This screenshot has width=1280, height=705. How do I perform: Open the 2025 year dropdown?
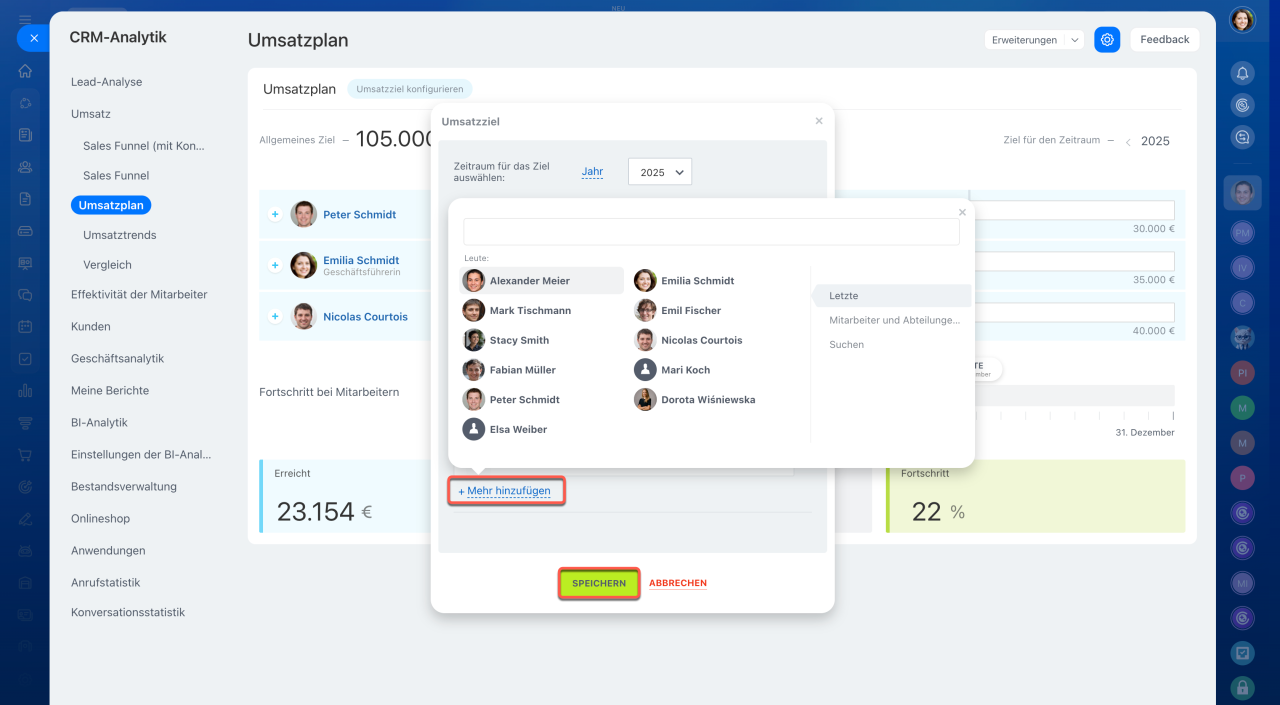pos(660,172)
